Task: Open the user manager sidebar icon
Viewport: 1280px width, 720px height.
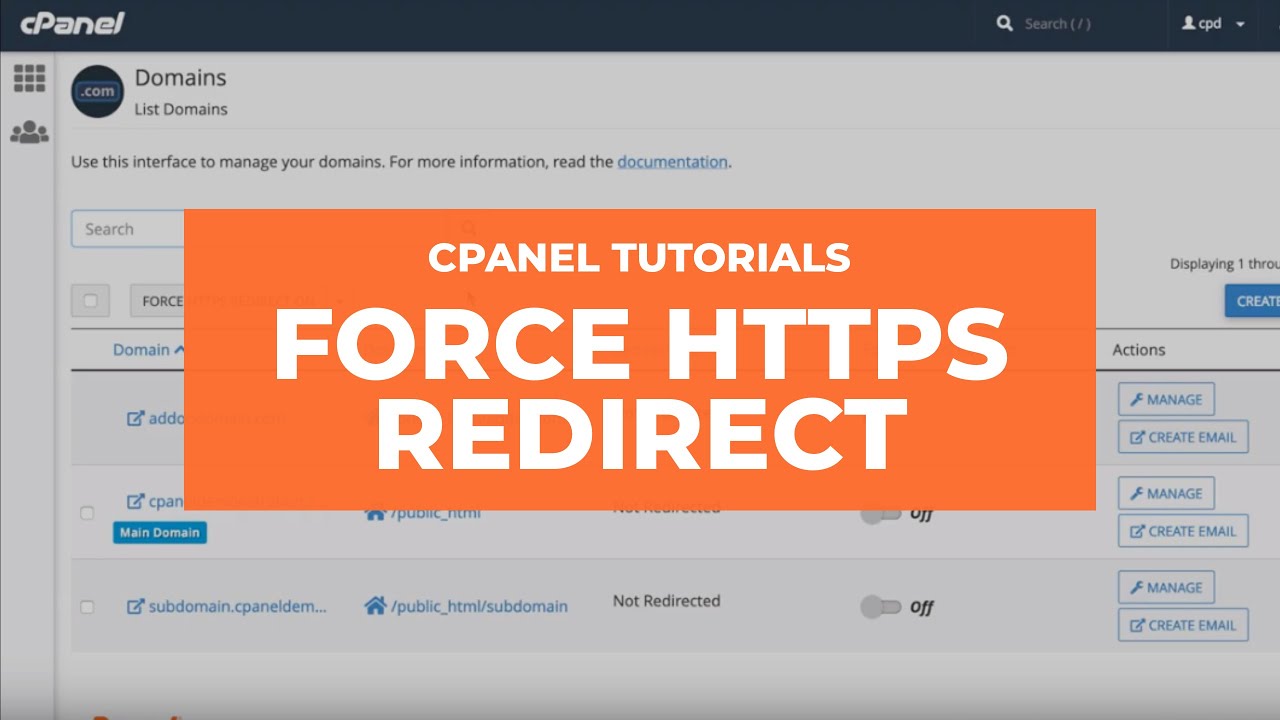Action: [29, 132]
